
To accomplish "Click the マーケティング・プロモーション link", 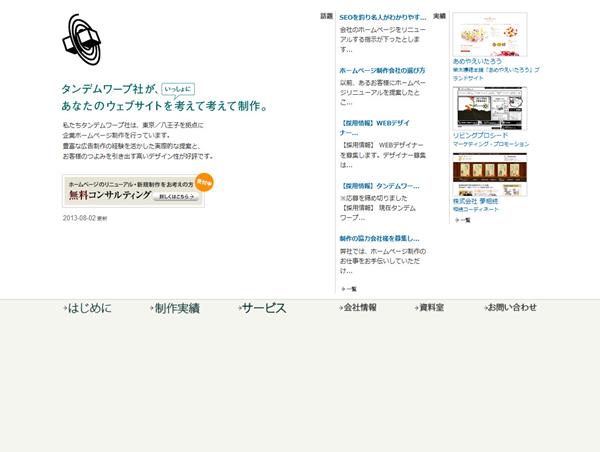I will pos(491,144).
